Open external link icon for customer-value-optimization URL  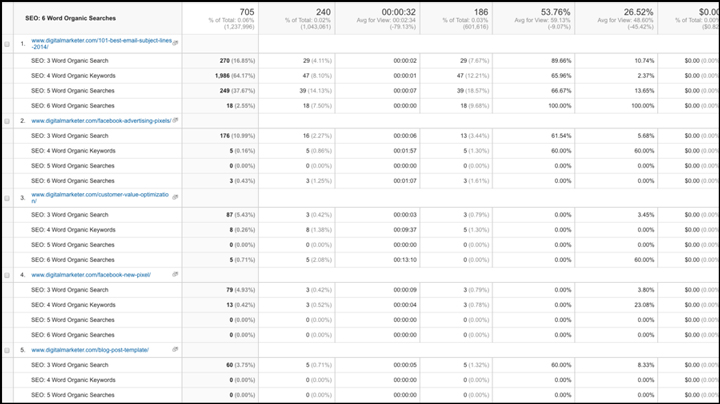(x=176, y=196)
